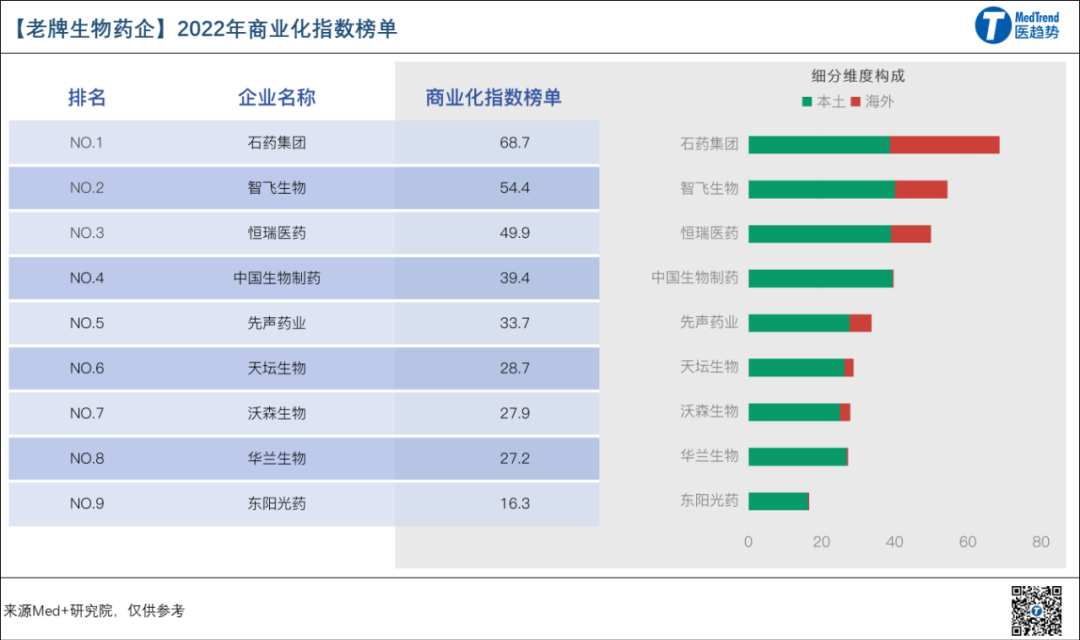Viewport: 1080px width, 640px height.
Task: Select the NO.5 rank cell
Action: [87, 323]
